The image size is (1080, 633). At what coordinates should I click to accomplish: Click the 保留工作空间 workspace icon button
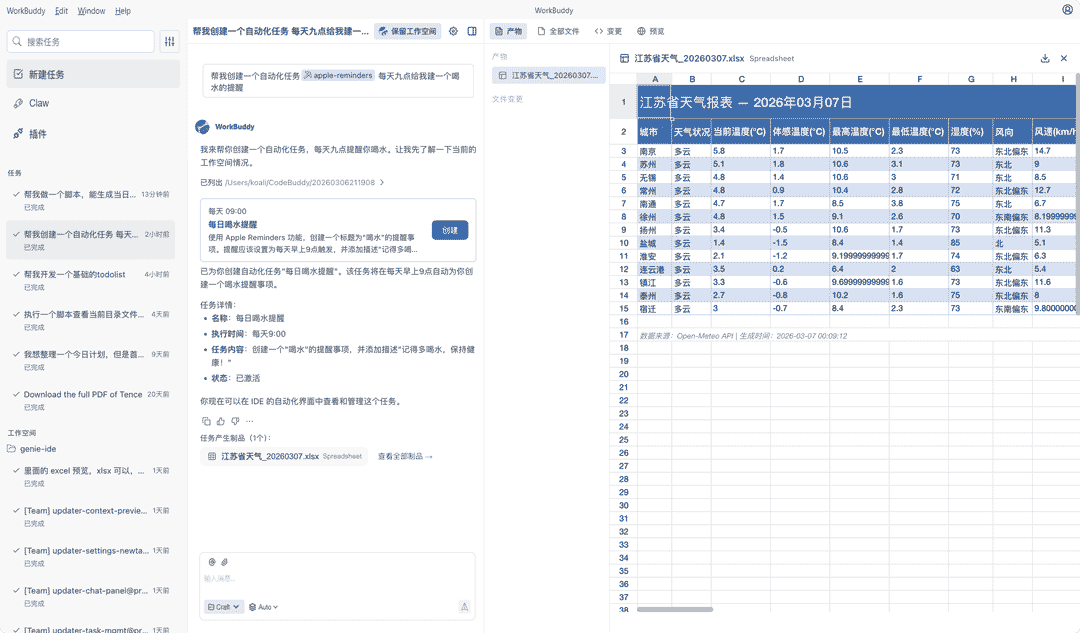(x=409, y=31)
